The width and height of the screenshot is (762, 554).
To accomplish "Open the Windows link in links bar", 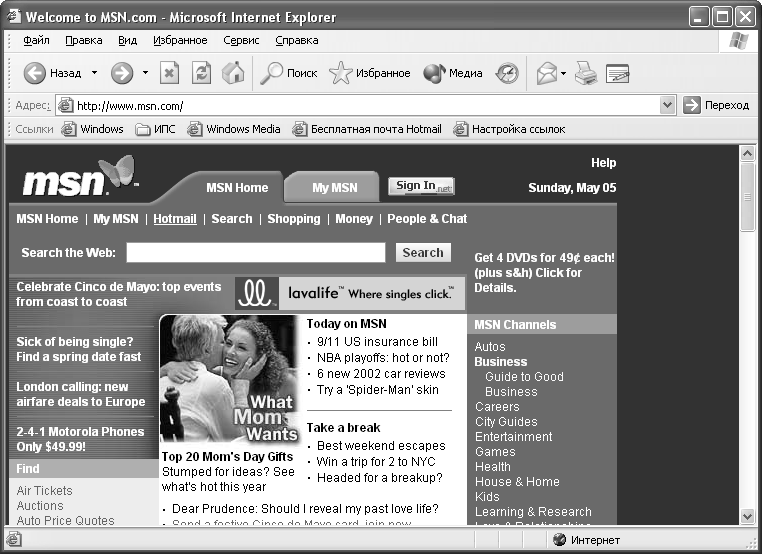I will (x=92, y=129).
